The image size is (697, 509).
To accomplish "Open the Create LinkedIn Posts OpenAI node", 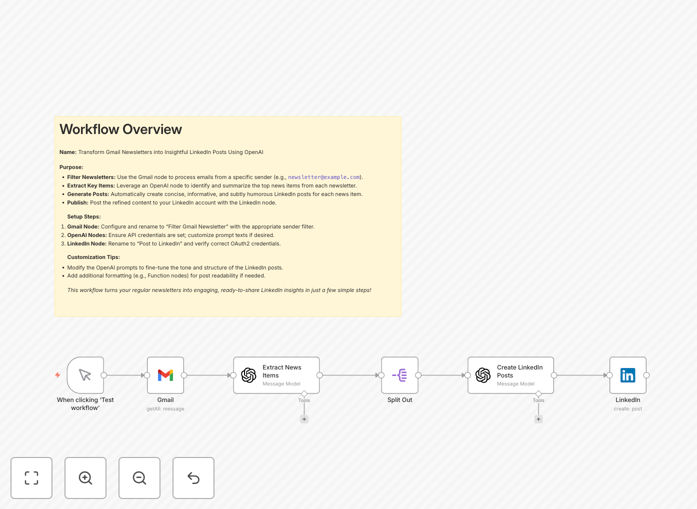I will (x=510, y=375).
